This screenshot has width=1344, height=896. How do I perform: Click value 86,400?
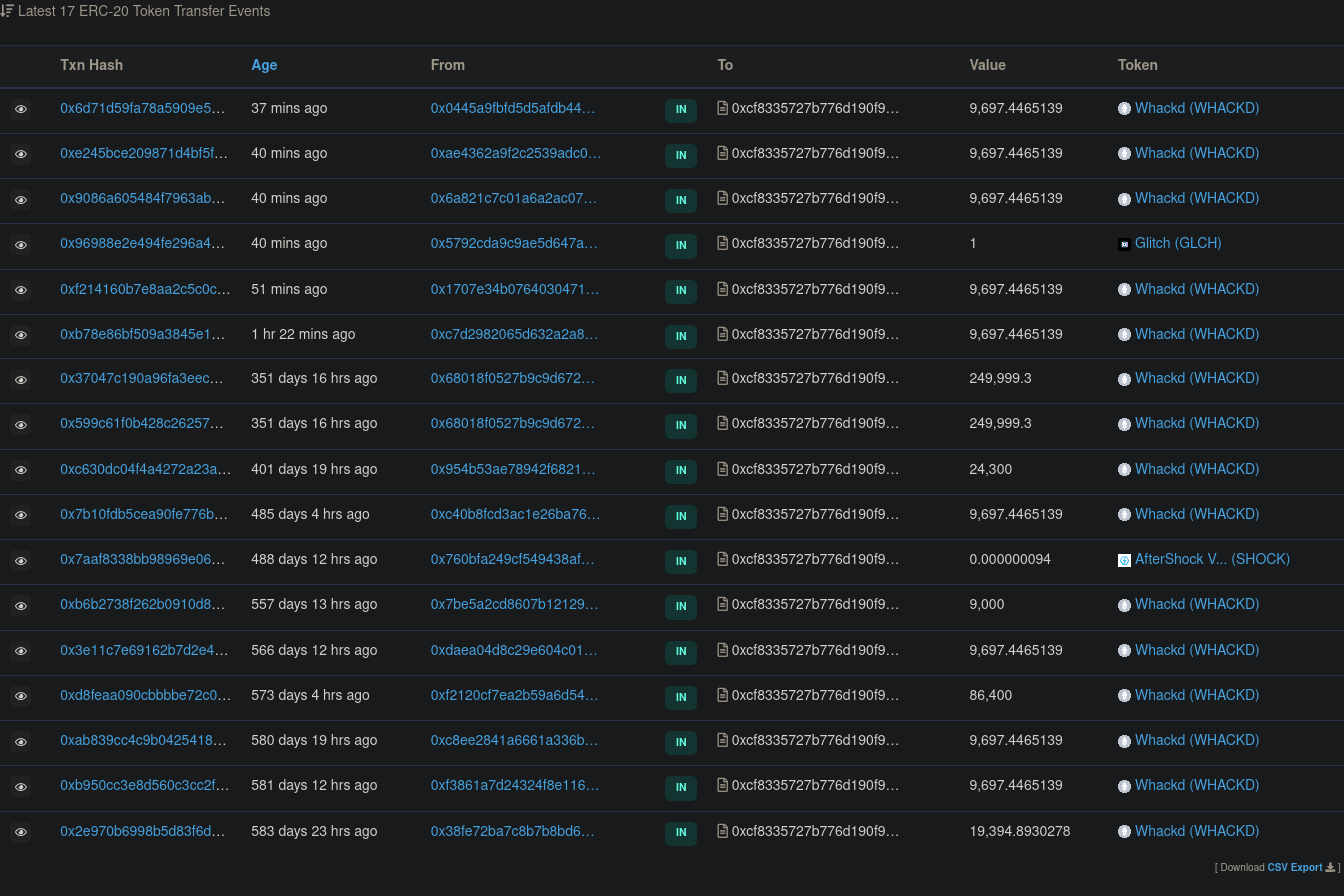[x=991, y=695]
